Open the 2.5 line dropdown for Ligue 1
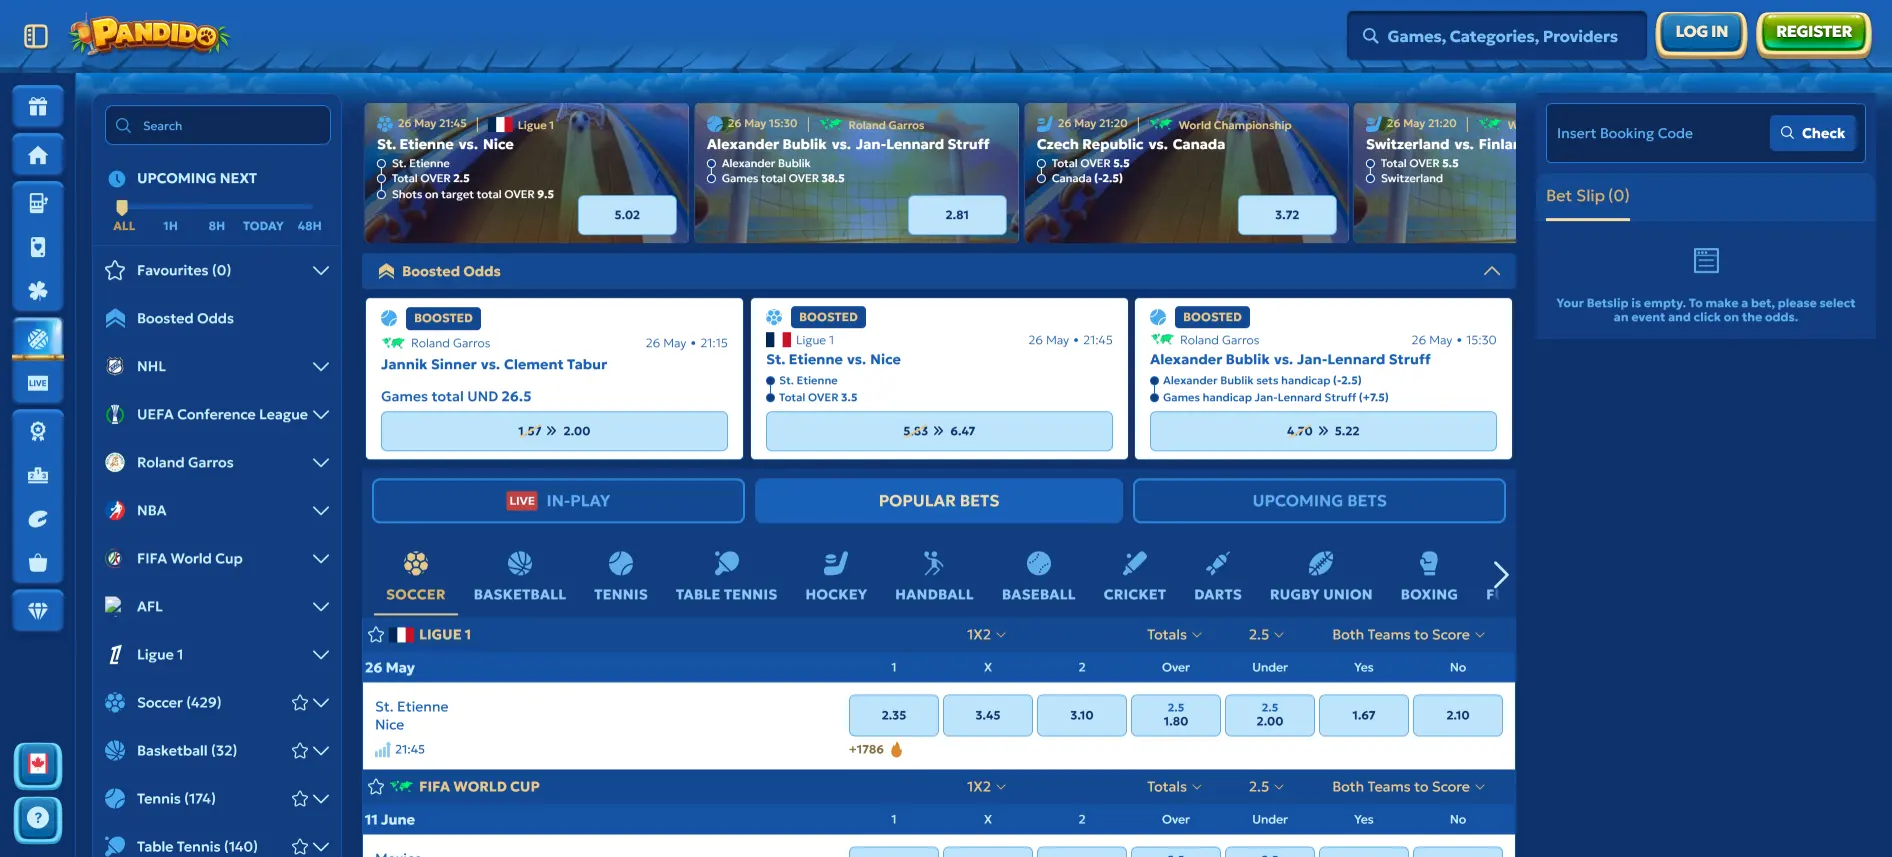The width and height of the screenshot is (1892, 857). tap(1266, 634)
